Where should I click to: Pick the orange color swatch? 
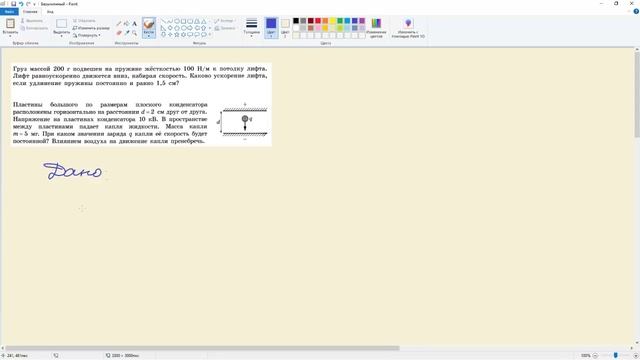pos(325,21)
